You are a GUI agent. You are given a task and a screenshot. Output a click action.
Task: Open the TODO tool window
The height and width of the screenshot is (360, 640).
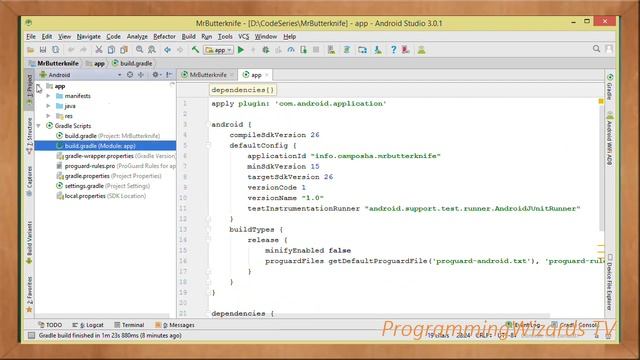(50, 325)
